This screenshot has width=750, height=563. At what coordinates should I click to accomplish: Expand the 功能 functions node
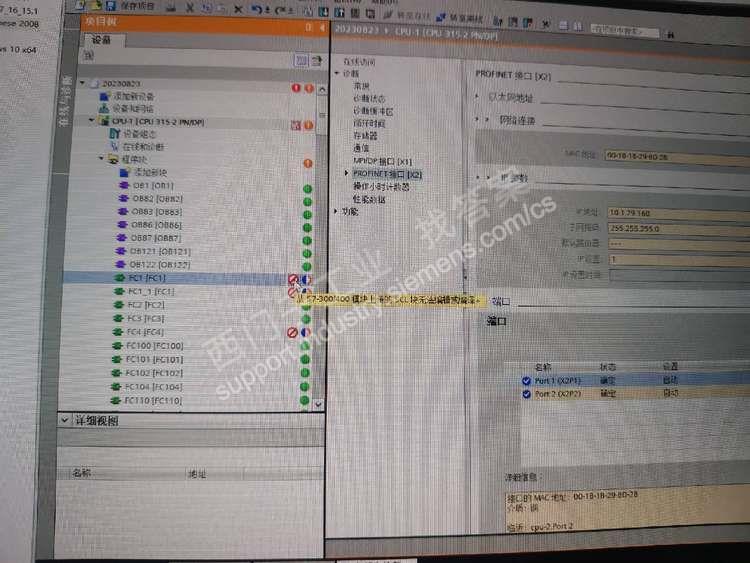coord(336,210)
